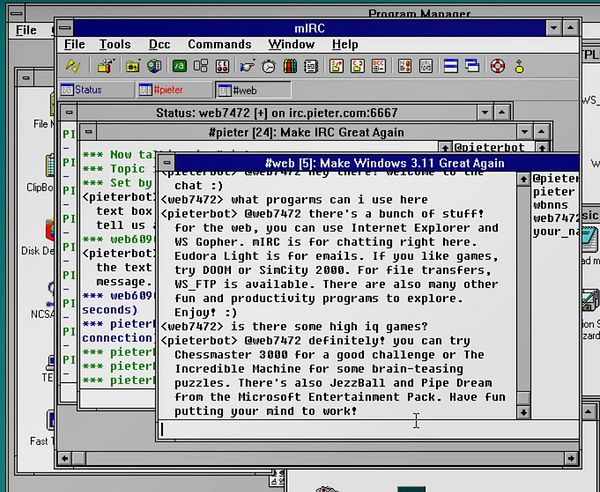Image resolution: width=600 pixels, height=492 pixels.
Task: Click the #web chat scroll down arrow
Action: coord(523,412)
